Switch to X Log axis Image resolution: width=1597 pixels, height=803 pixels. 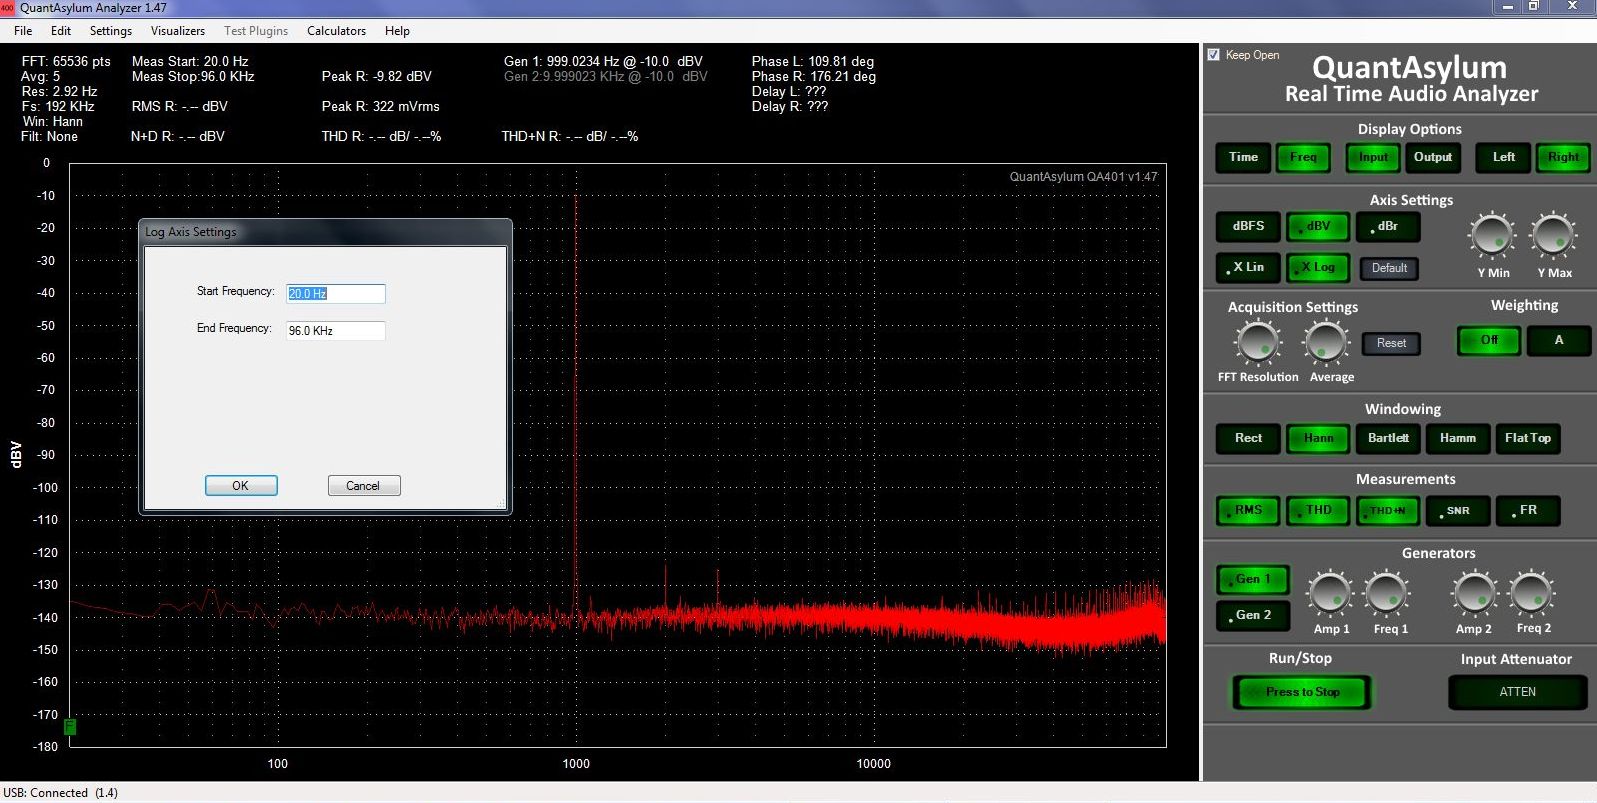(1318, 268)
